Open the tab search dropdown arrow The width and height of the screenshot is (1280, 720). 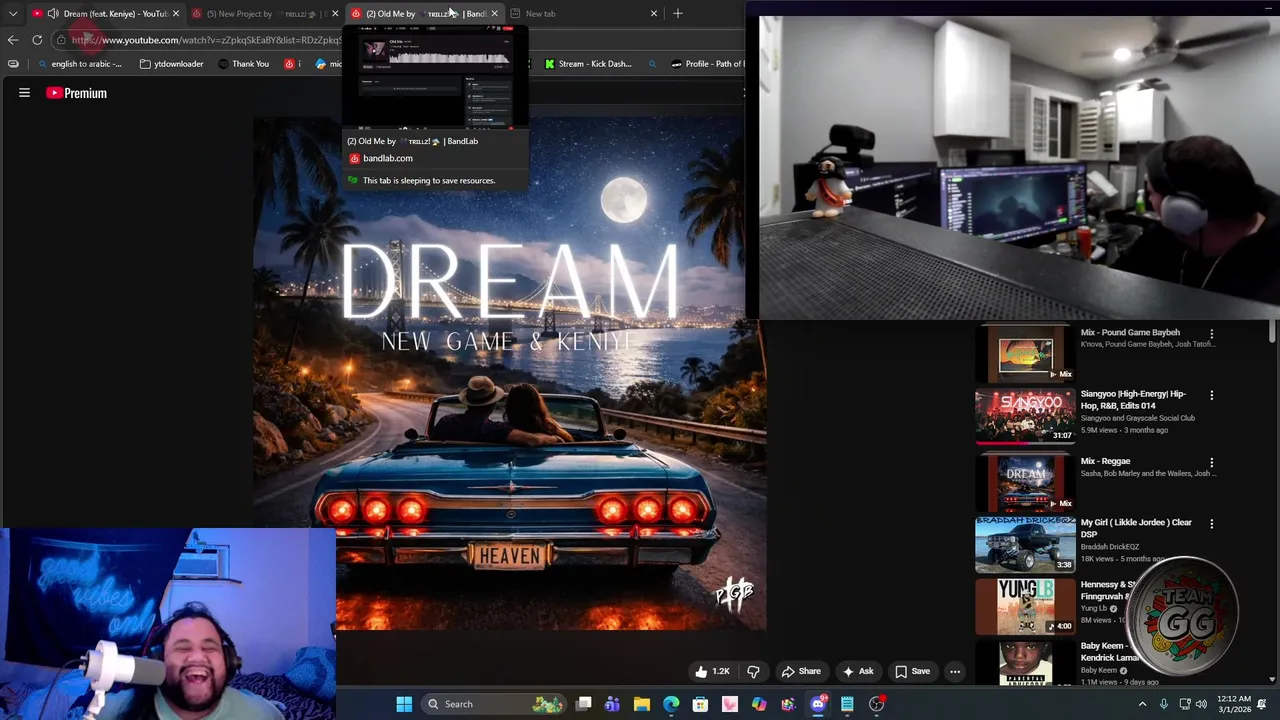pyautogui.click(x=13, y=14)
